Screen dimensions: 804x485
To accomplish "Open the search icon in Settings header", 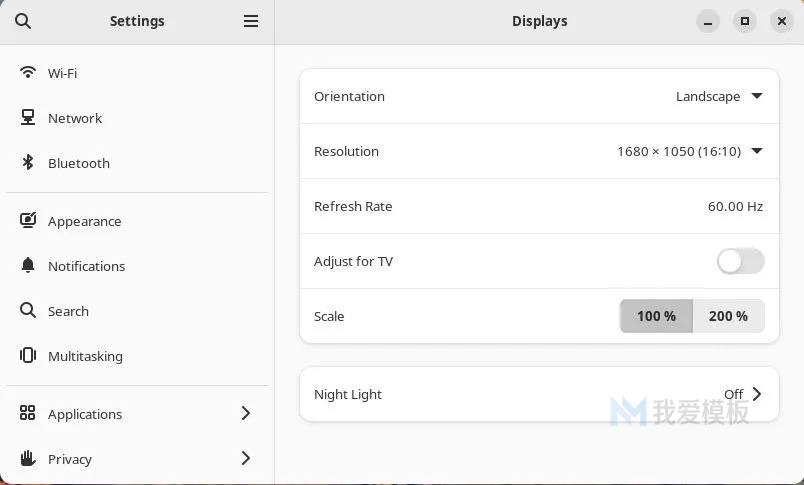I will [23, 21].
